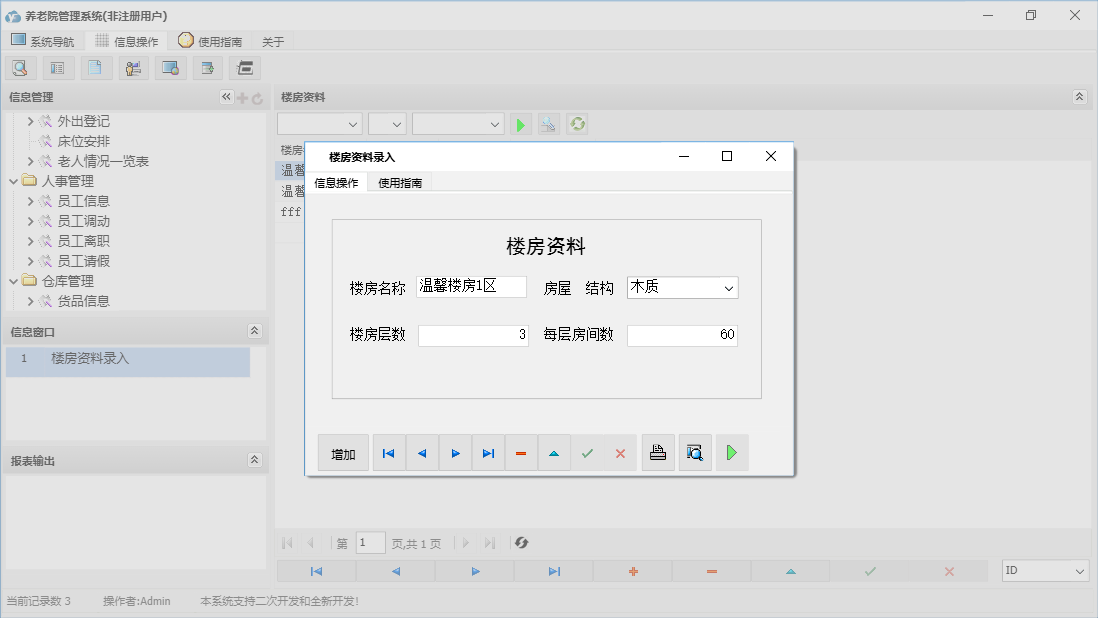Click the next-record arrow in the dialog
The image size is (1098, 618).
(x=455, y=452)
